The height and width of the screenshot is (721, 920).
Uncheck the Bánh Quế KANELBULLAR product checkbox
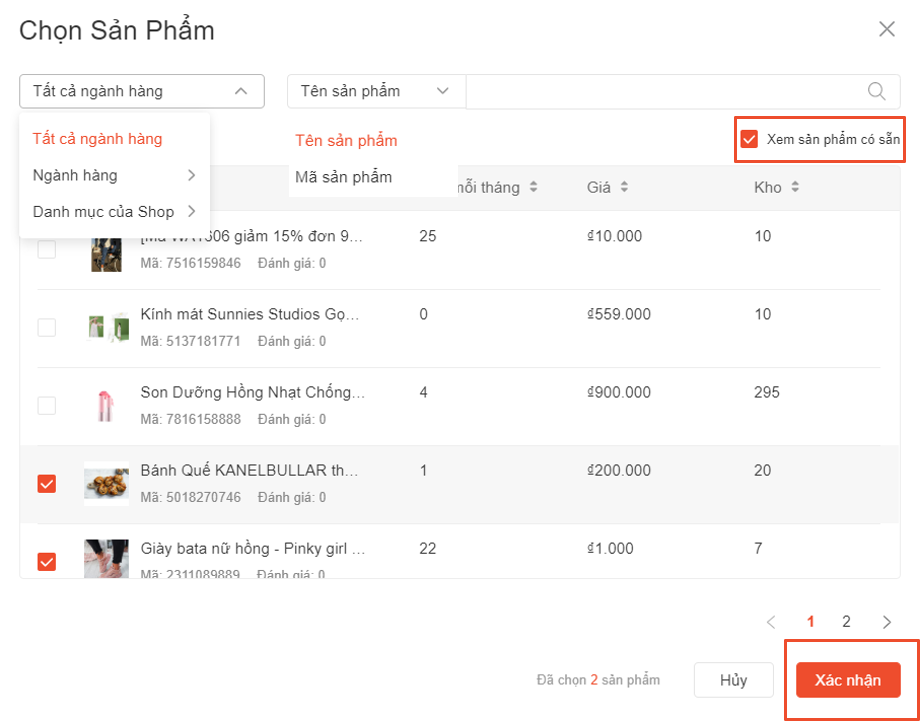[47, 484]
